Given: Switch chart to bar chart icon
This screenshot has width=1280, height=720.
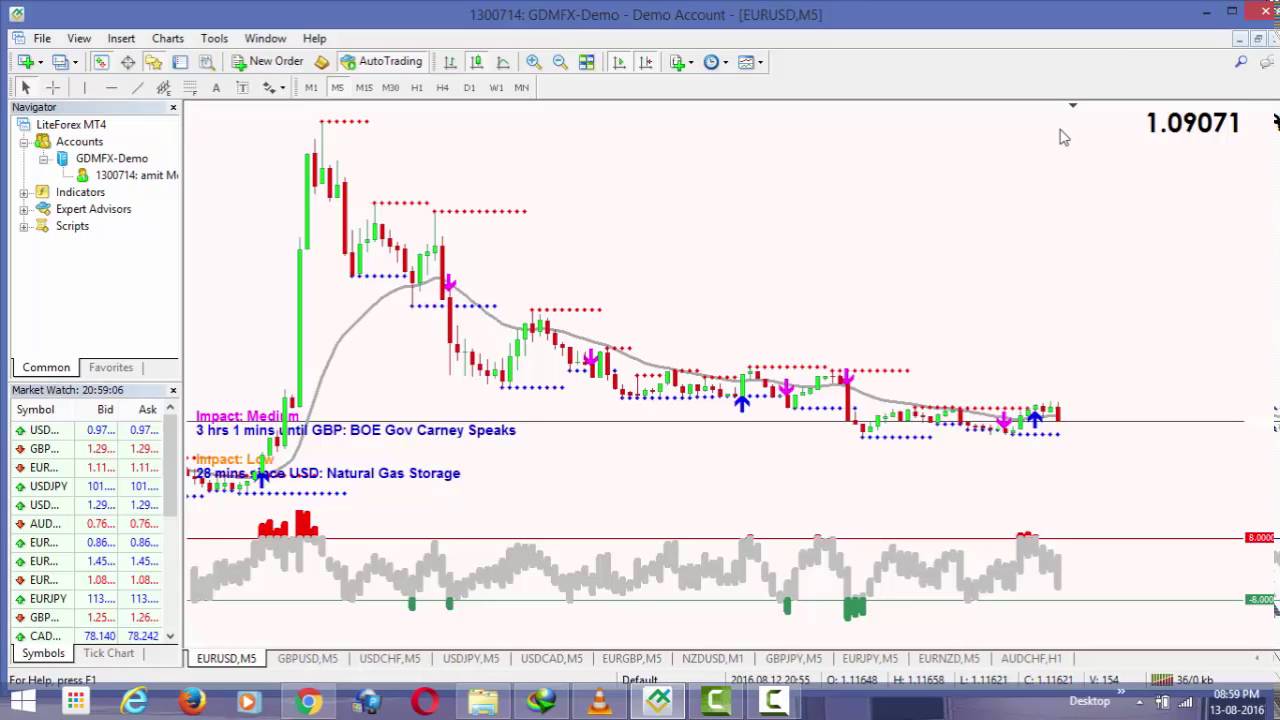Looking at the screenshot, I should pyautogui.click(x=450, y=62).
